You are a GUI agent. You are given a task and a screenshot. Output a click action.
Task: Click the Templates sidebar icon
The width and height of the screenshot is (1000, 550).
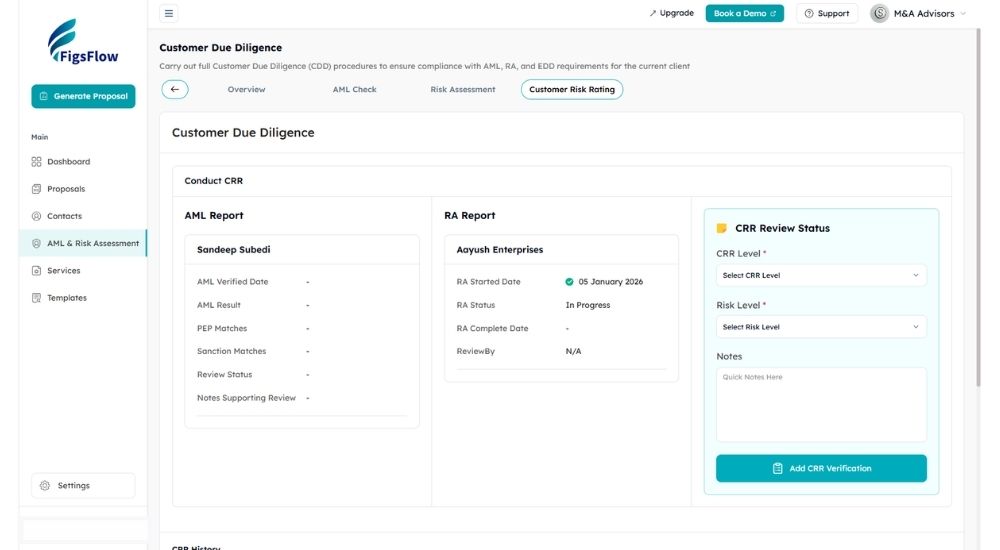(36, 298)
